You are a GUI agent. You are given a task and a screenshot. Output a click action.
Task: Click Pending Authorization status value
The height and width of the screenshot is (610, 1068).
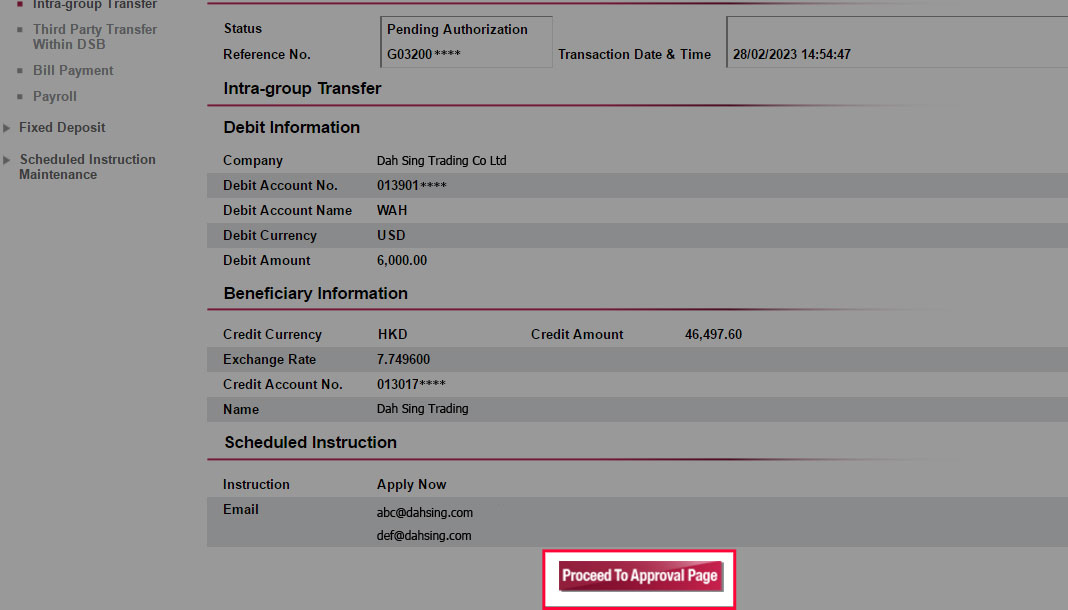[x=457, y=29]
